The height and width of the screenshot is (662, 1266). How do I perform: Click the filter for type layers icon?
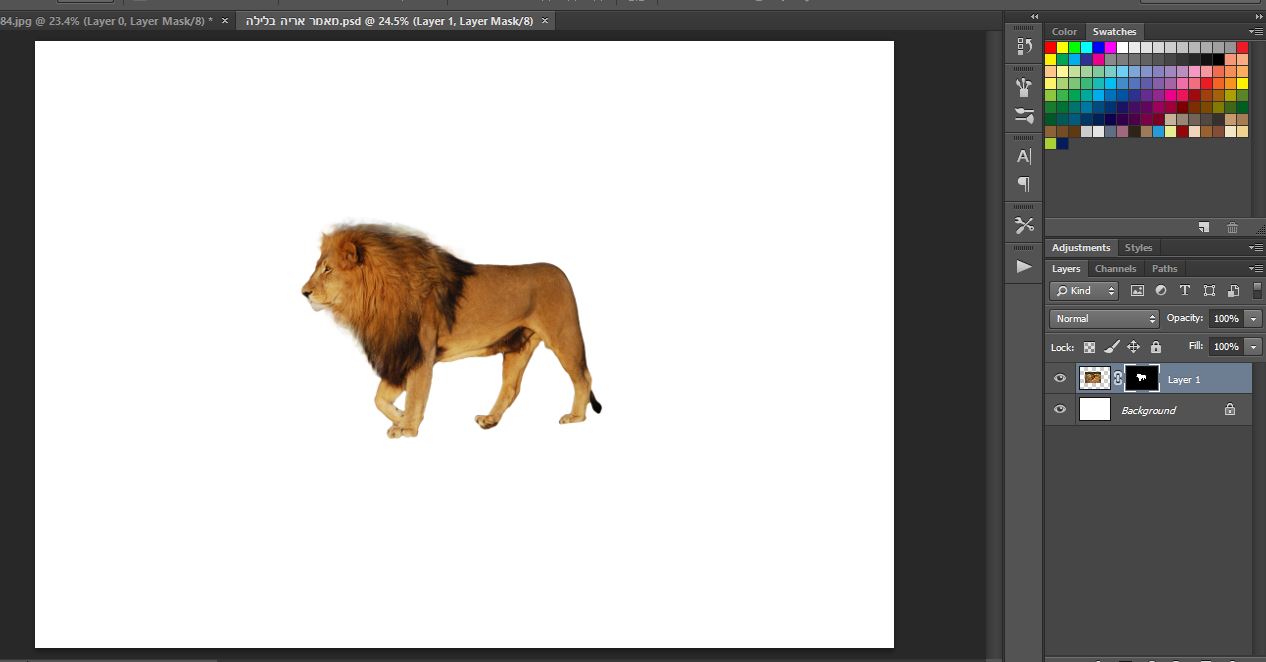point(1185,291)
